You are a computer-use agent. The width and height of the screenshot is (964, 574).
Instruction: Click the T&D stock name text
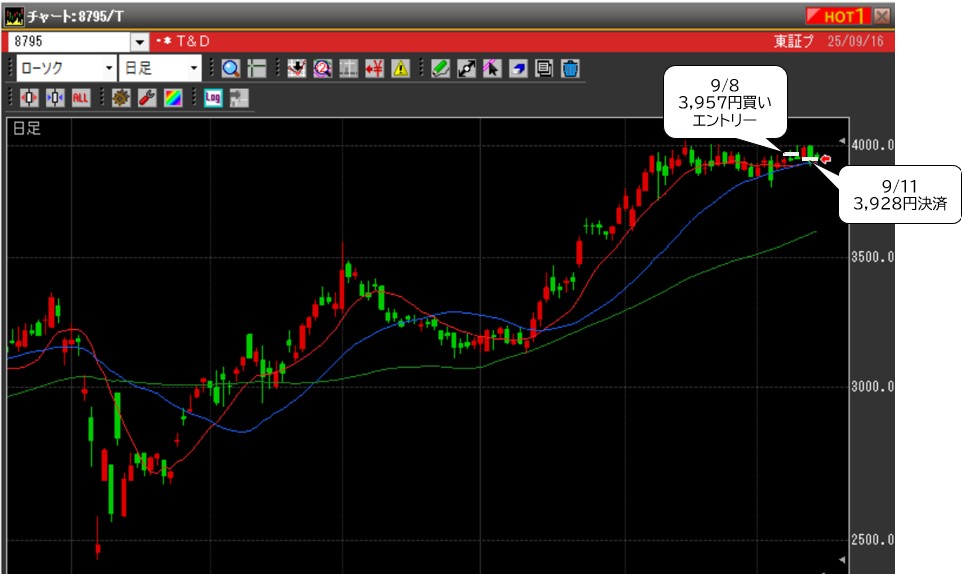(x=193, y=42)
